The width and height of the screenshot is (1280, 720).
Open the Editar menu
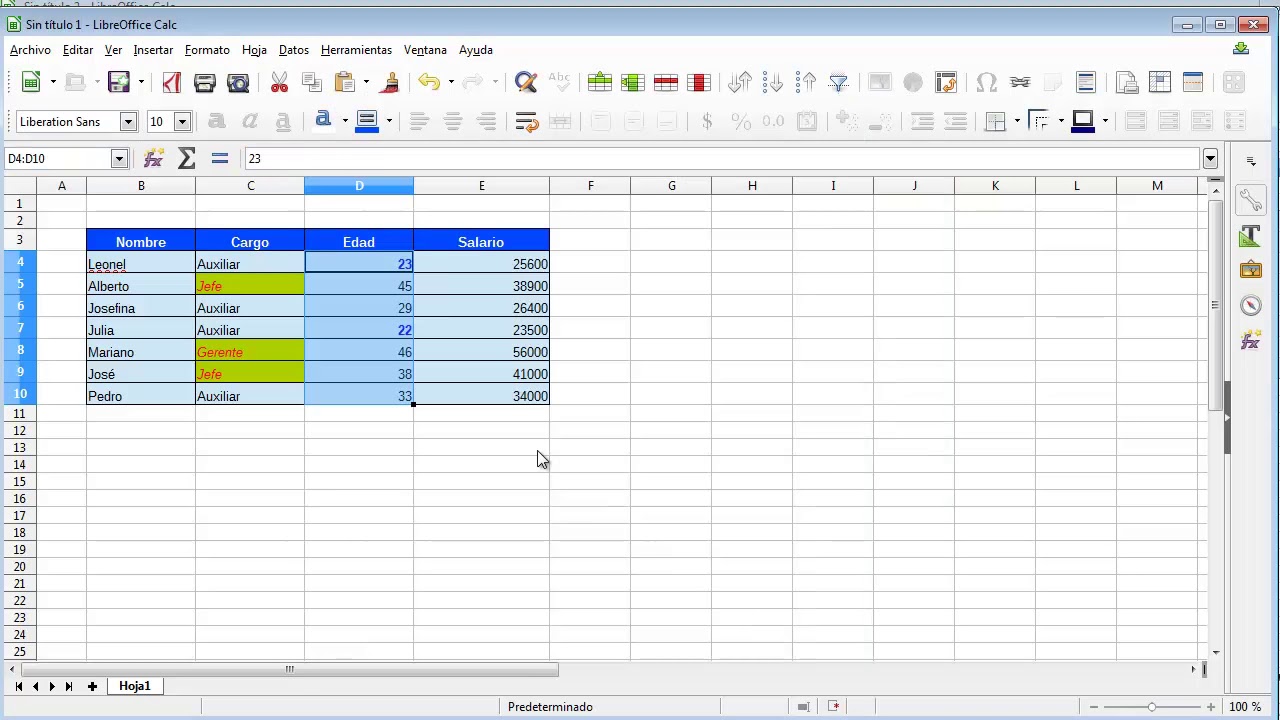[x=78, y=50]
